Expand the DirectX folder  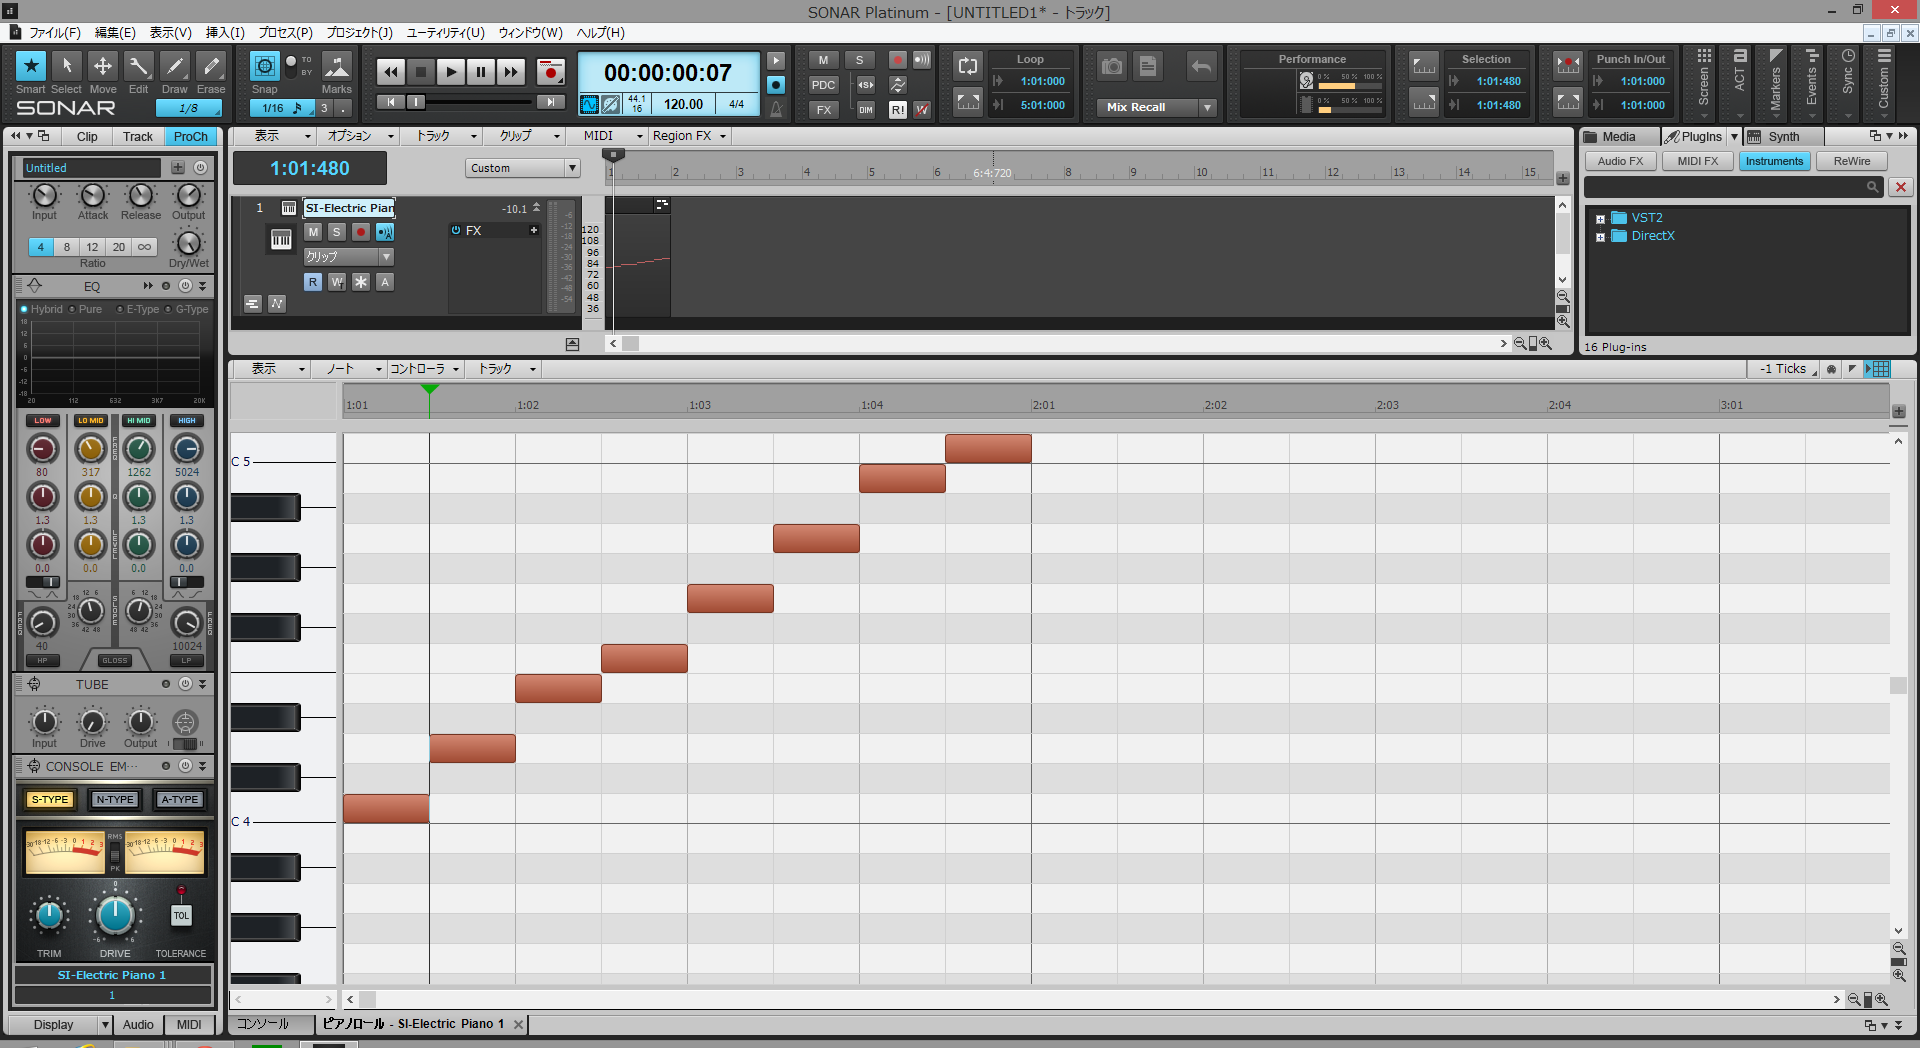(x=1600, y=237)
